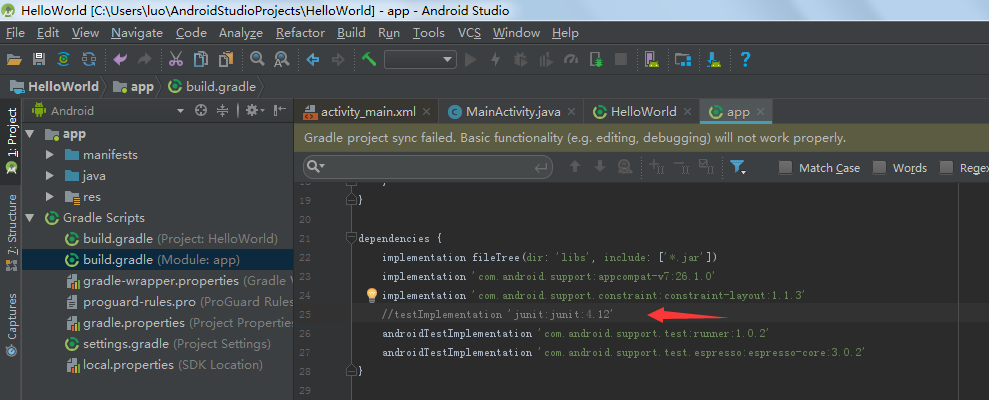
Task: Click in the find search field
Action: pyautogui.click(x=428, y=167)
